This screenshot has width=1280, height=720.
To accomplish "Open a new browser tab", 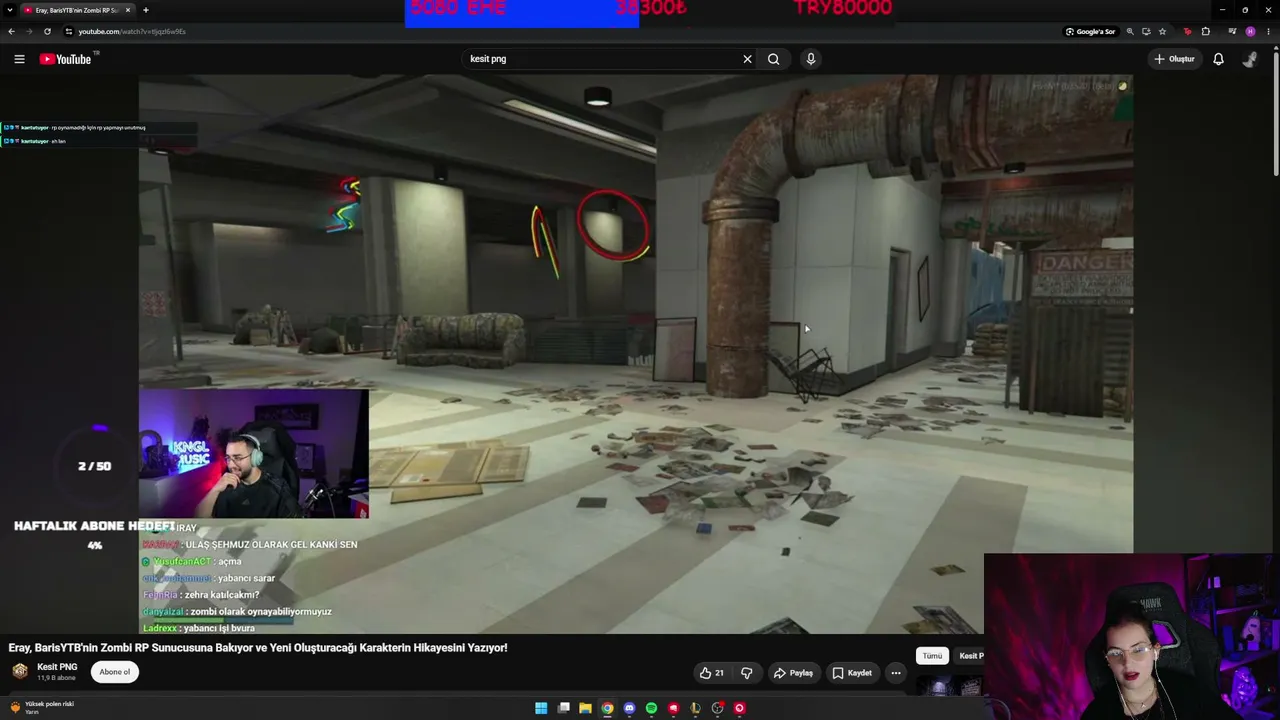I will (x=146, y=10).
